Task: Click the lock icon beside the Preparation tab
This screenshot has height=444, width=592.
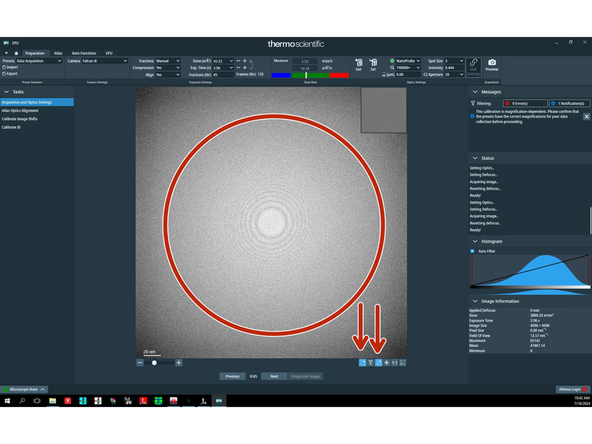Action: point(16,53)
